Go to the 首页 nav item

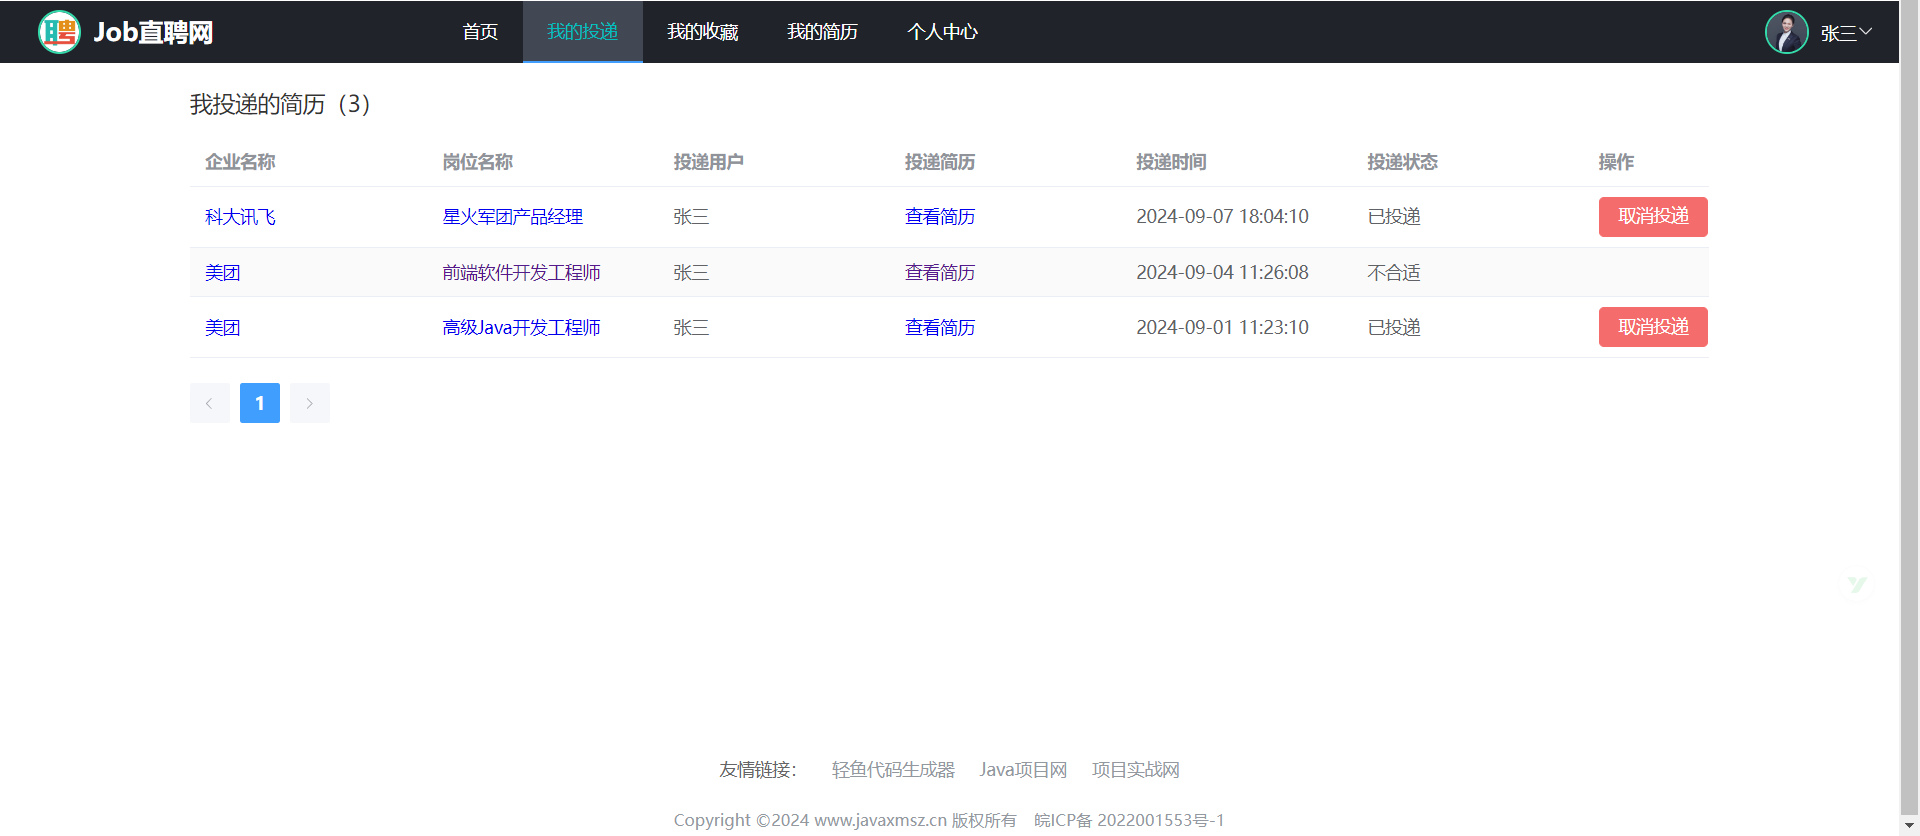(x=480, y=32)
